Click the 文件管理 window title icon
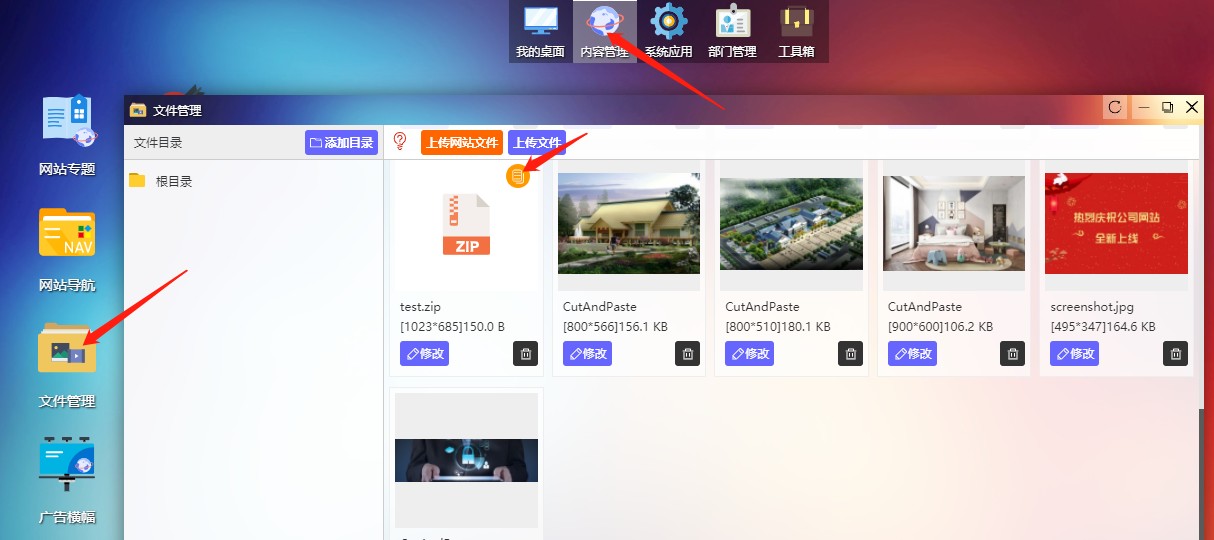The image size is (1214, 540). 138,110
